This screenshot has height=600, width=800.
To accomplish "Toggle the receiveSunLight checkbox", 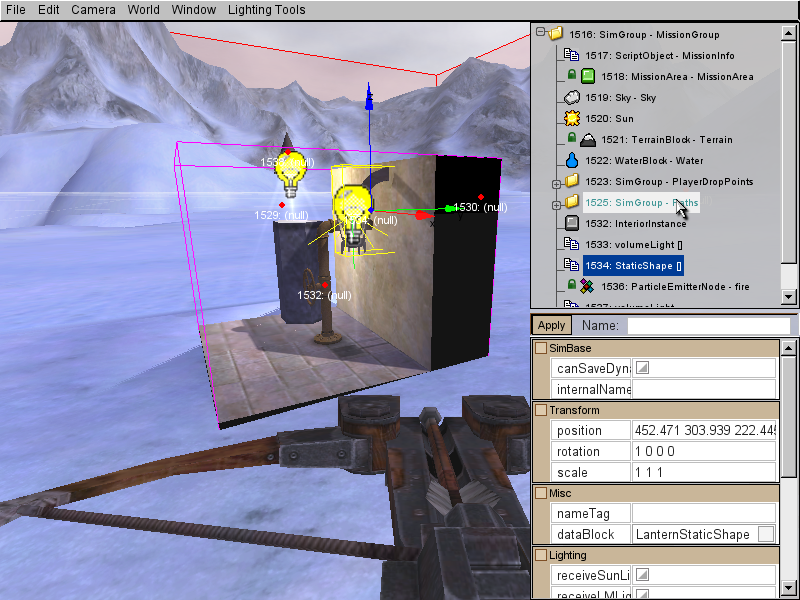I will 642,575.
